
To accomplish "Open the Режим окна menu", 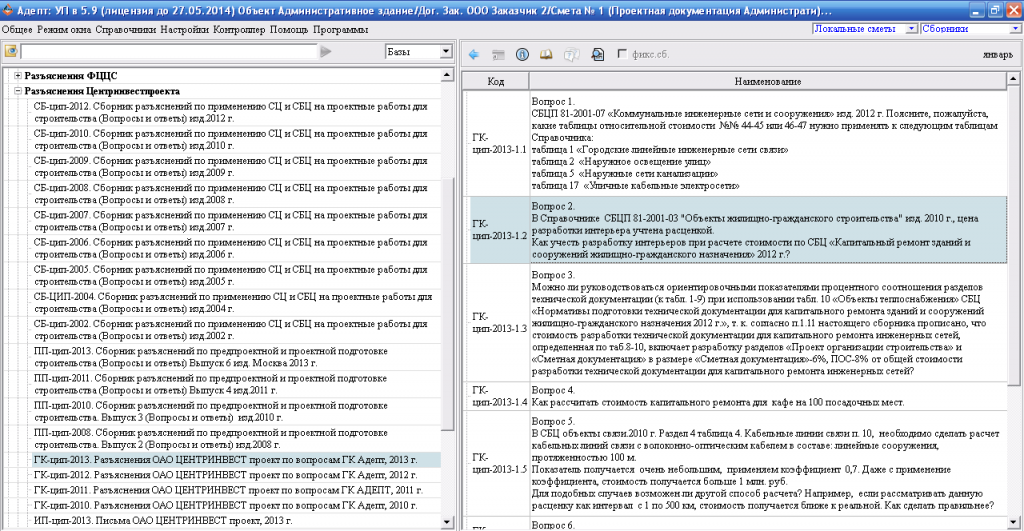I will [x=64, y=29].
